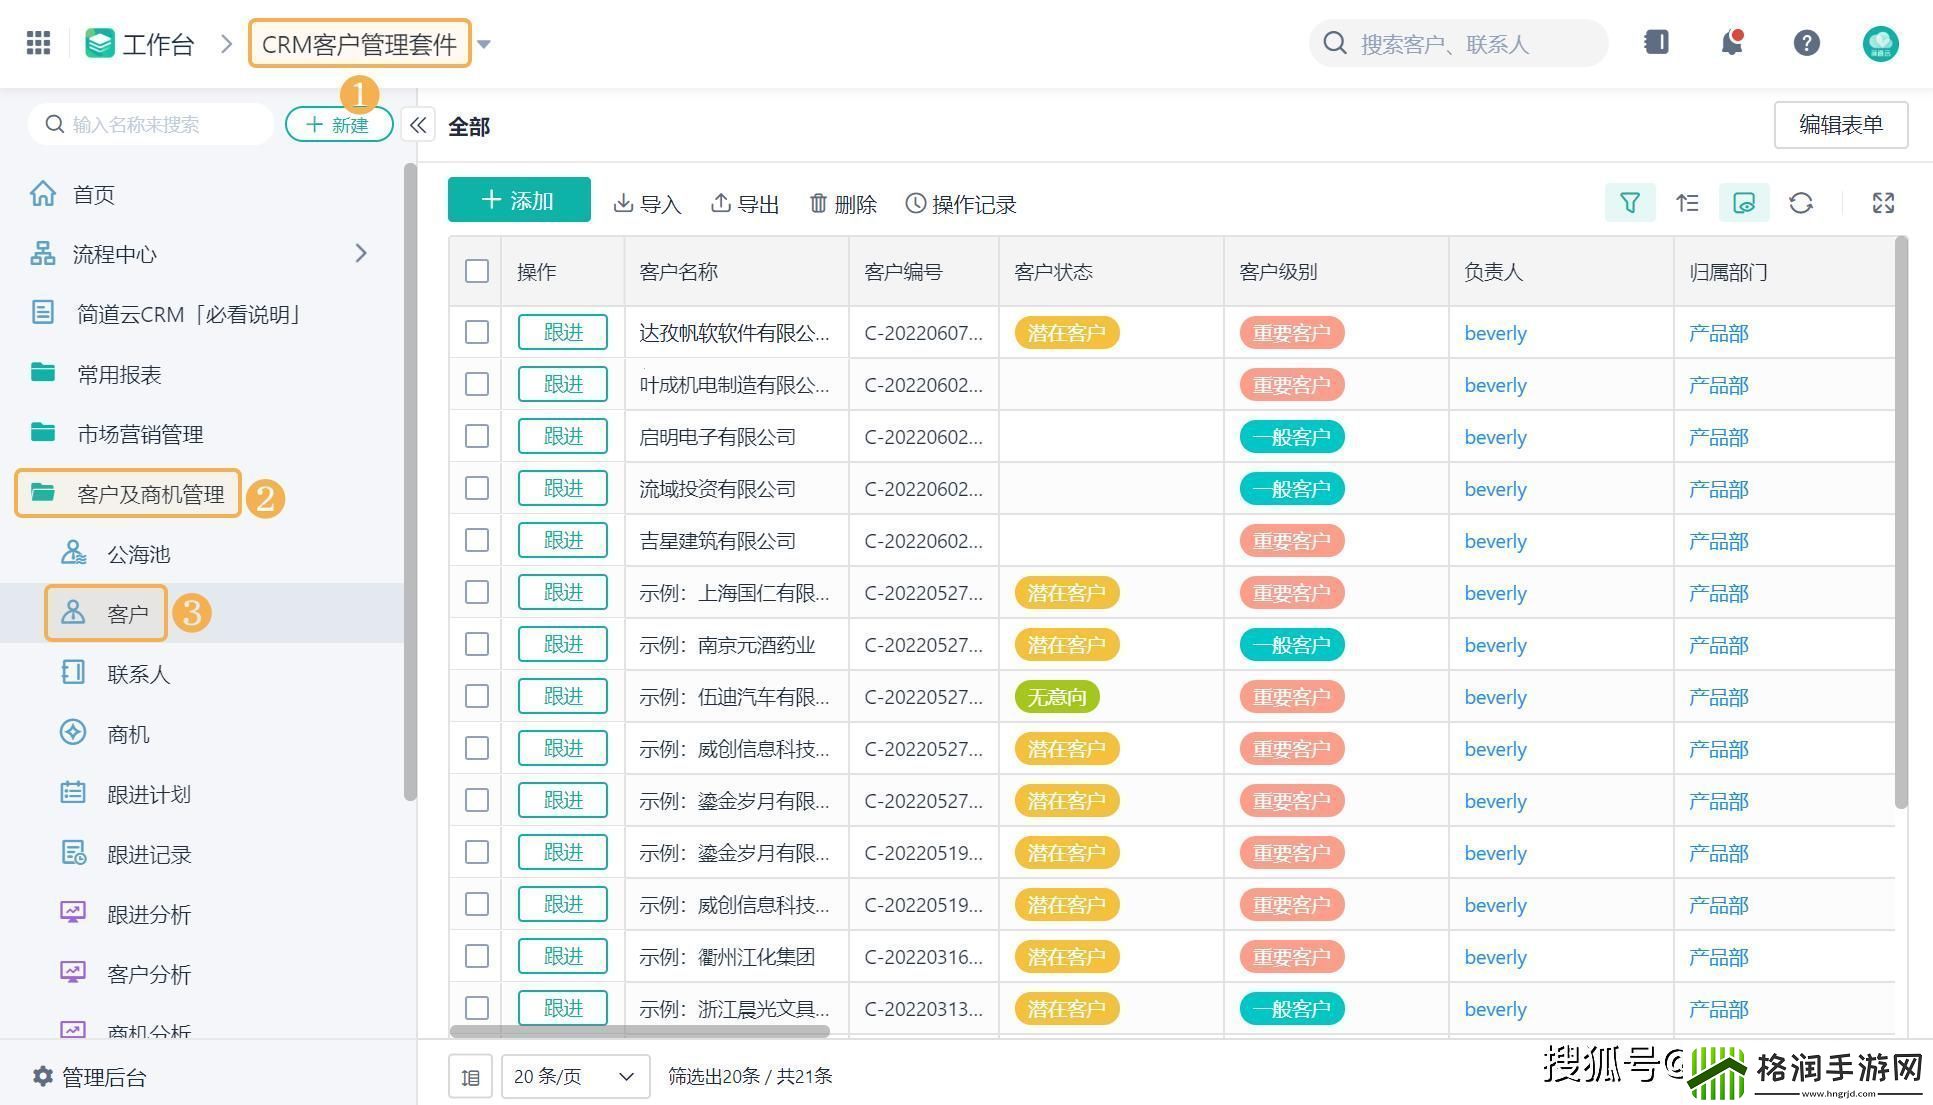The width and height of the screenshot is (1933, 1105).
Task: Click the apps grid icon in top-left corner
Action: coord(37,43)
